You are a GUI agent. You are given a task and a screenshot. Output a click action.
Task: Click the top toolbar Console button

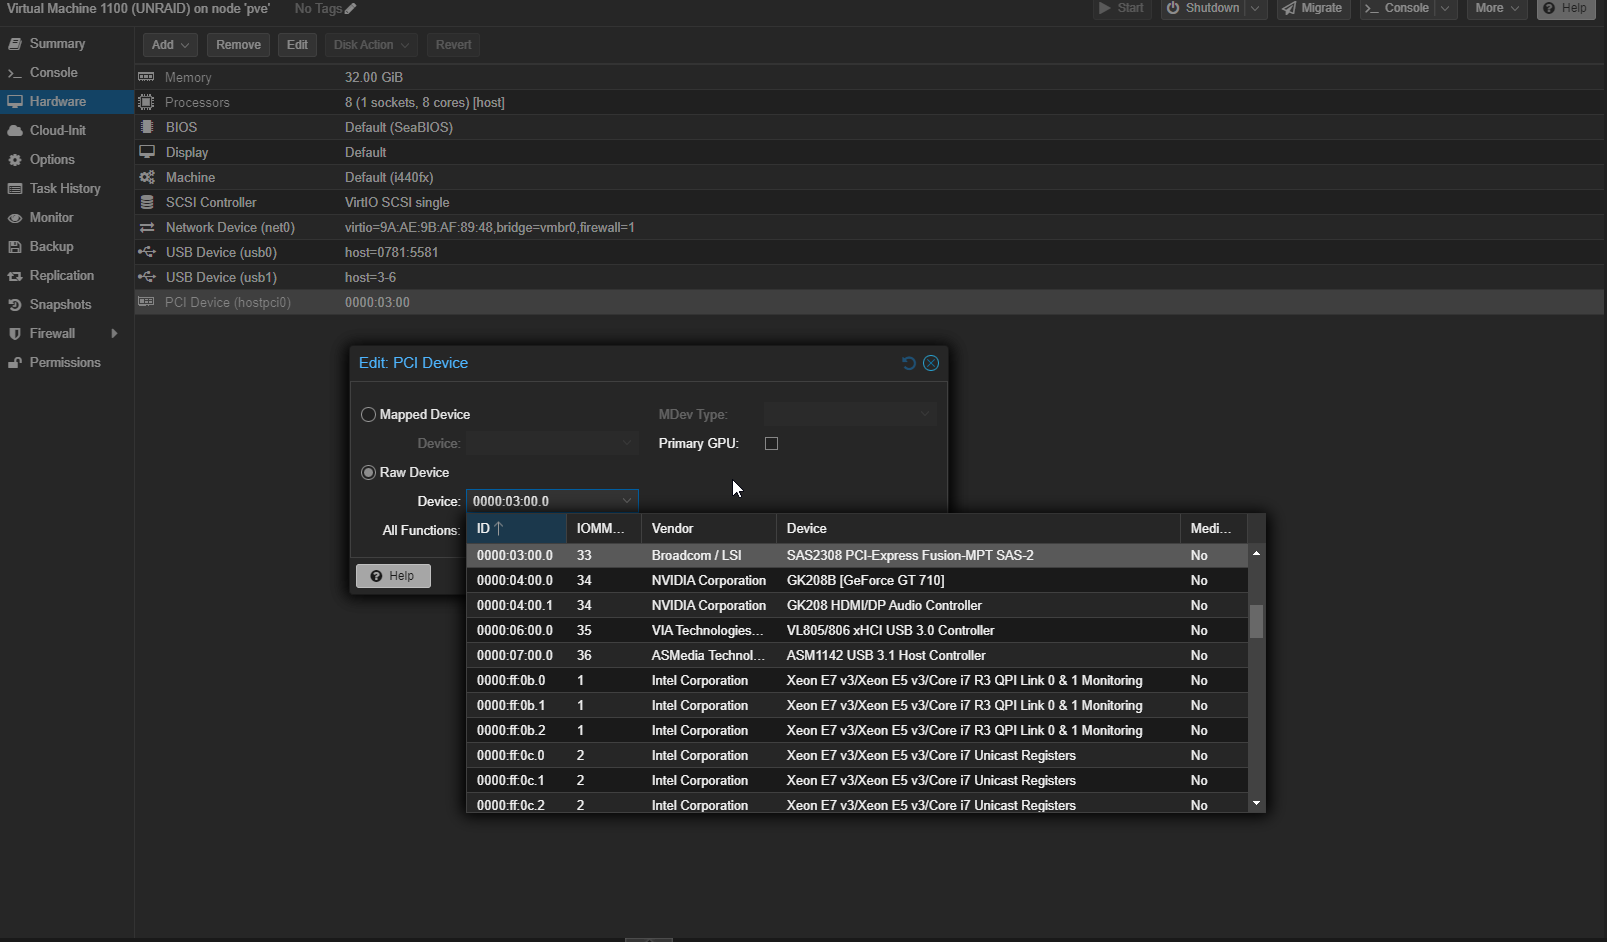(1398, 8)
